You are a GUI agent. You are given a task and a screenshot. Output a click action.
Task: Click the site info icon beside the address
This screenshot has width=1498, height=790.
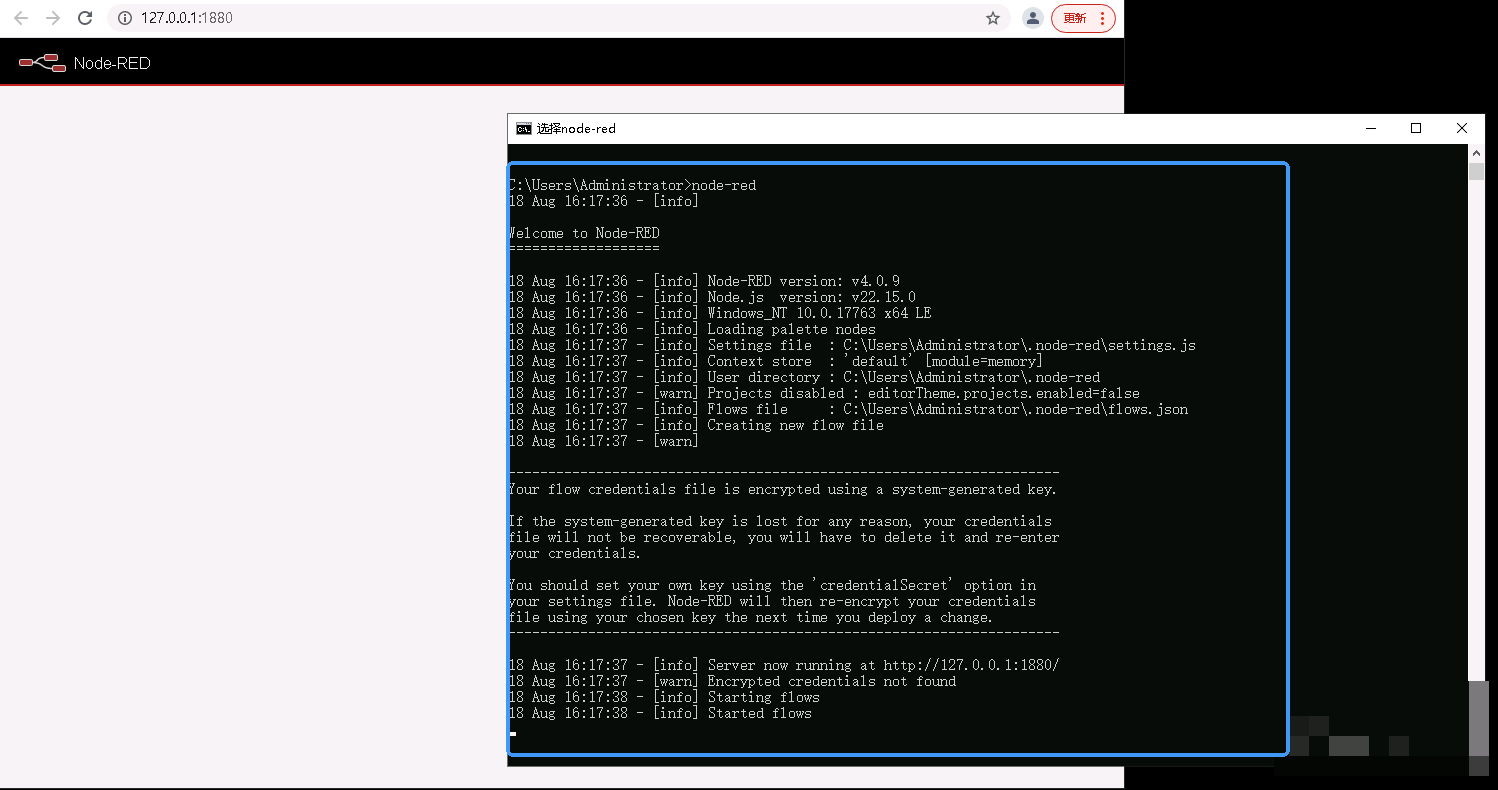125,18
